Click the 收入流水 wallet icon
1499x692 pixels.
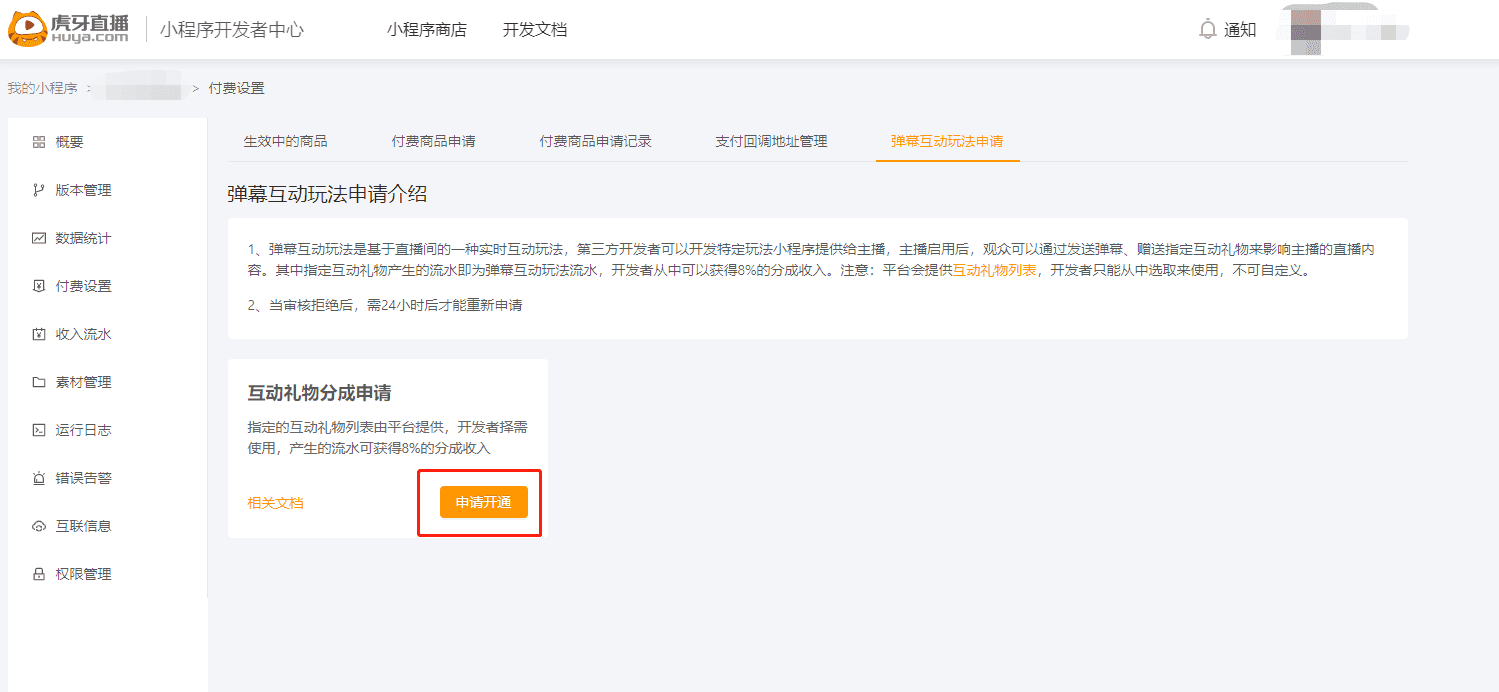click(x=39, y=335)
